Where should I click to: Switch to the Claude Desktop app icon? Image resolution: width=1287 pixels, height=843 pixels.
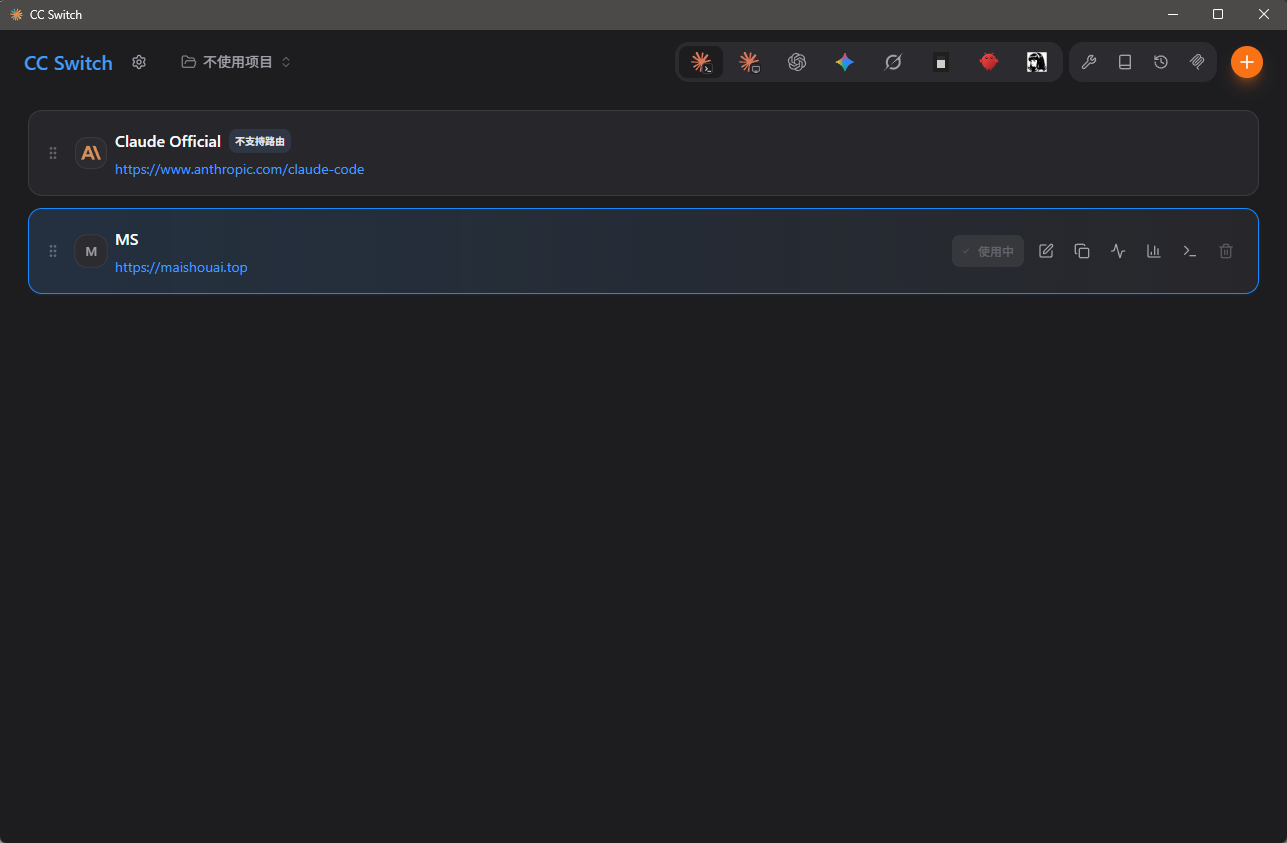tap(749, 62)
